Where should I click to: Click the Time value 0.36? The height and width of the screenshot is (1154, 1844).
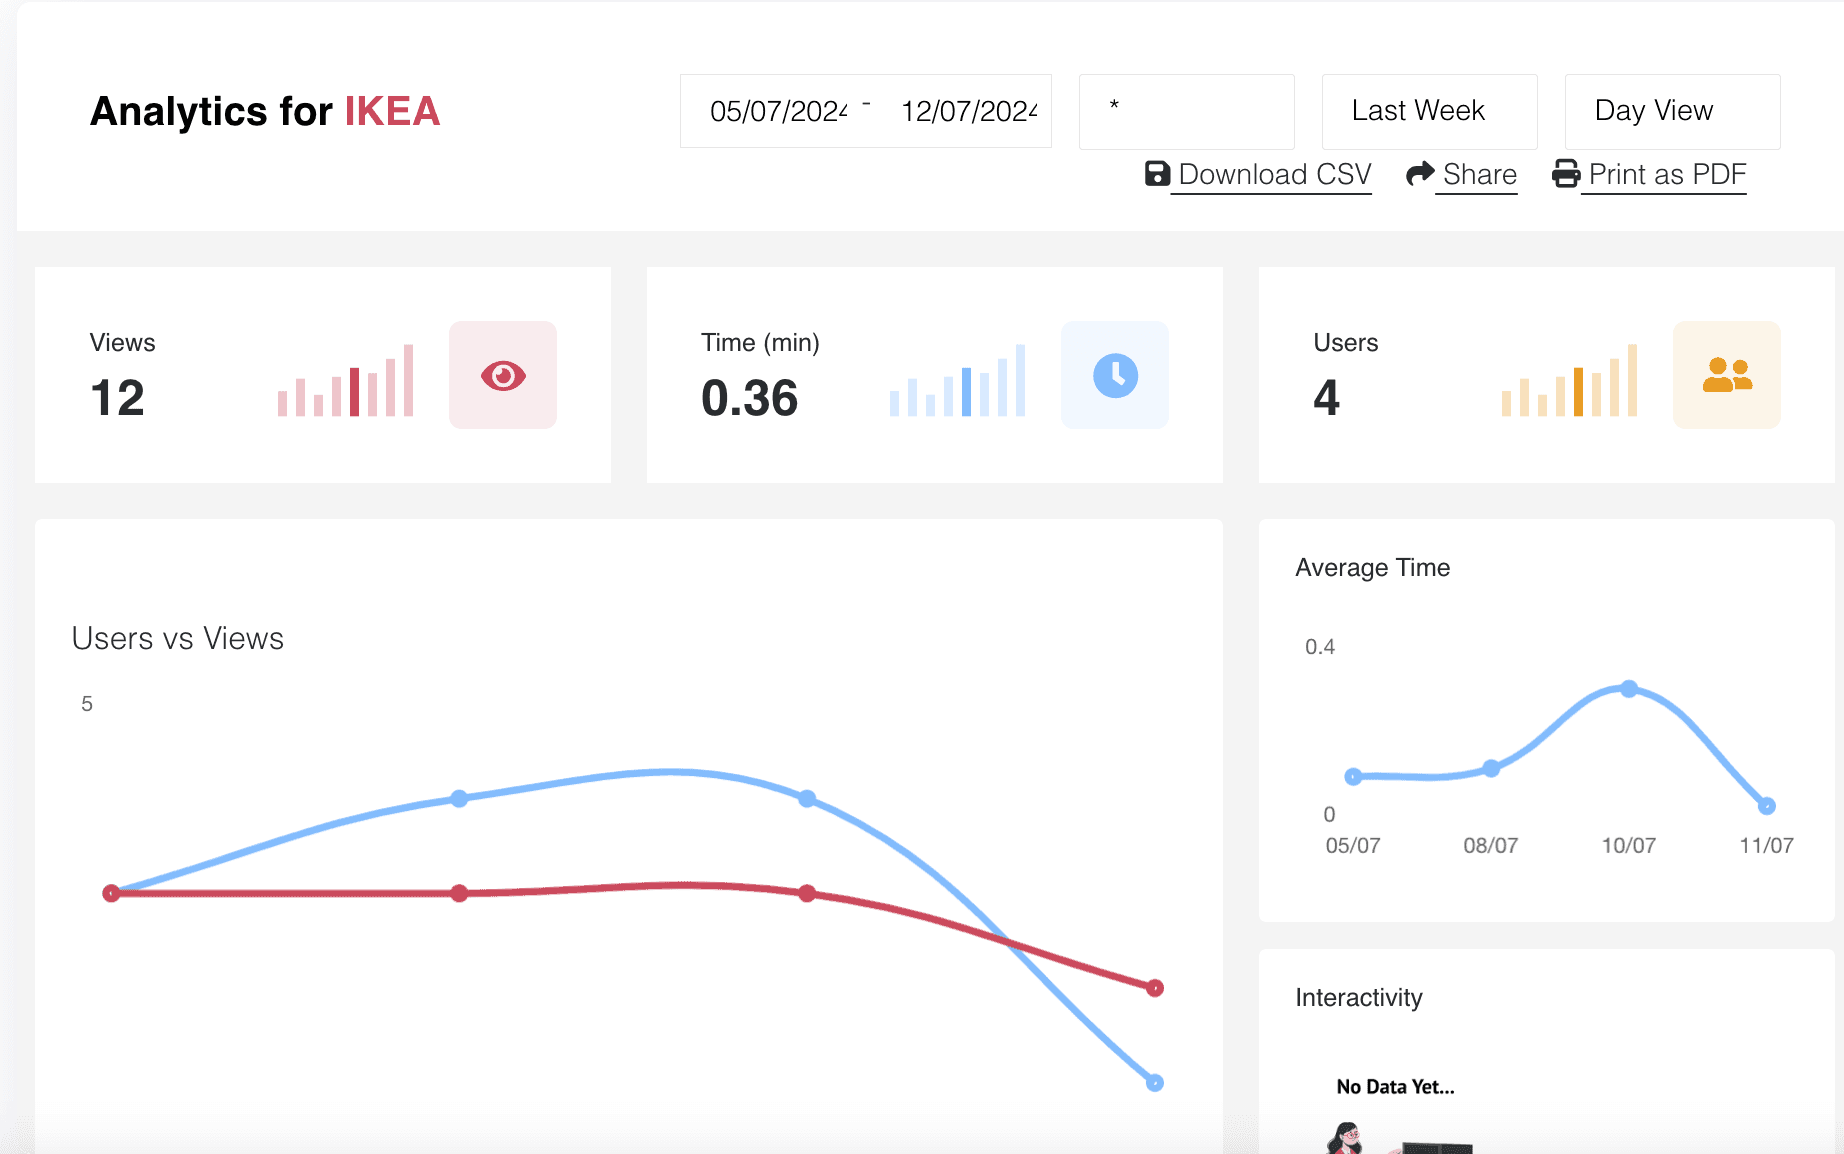point(750,398)
